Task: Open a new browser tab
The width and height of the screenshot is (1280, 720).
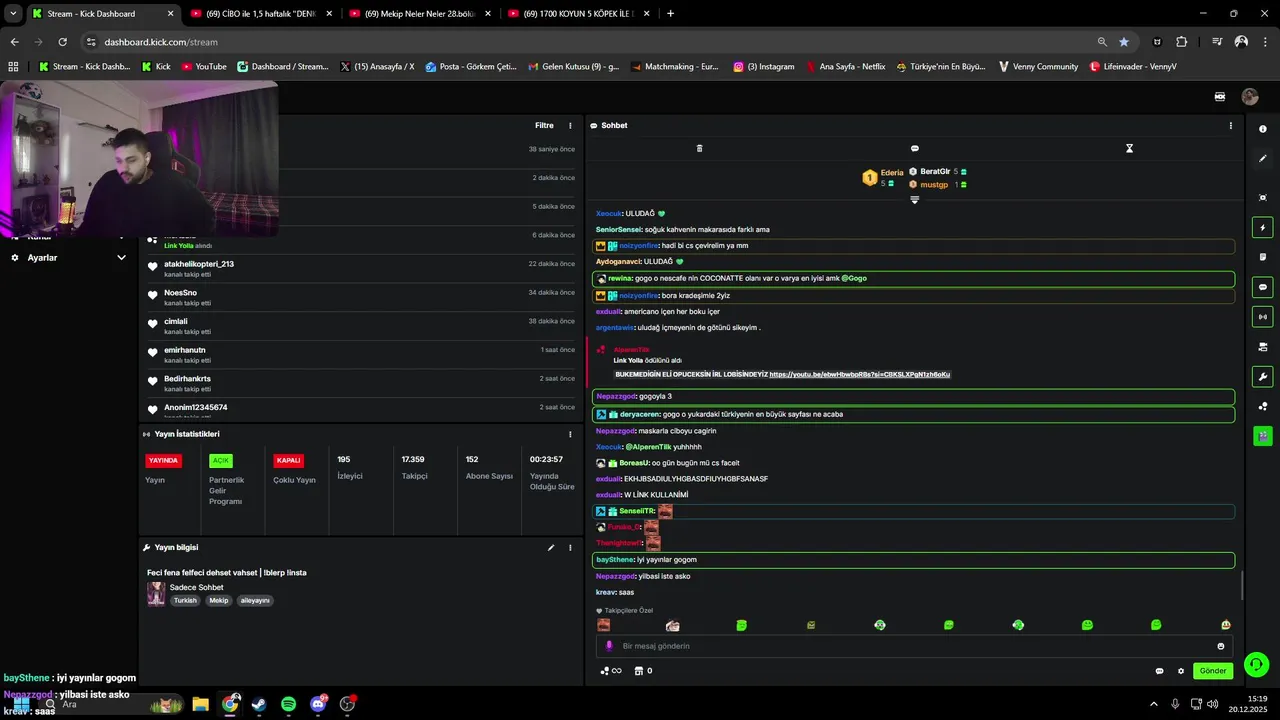Action: (x=670, y=14)
